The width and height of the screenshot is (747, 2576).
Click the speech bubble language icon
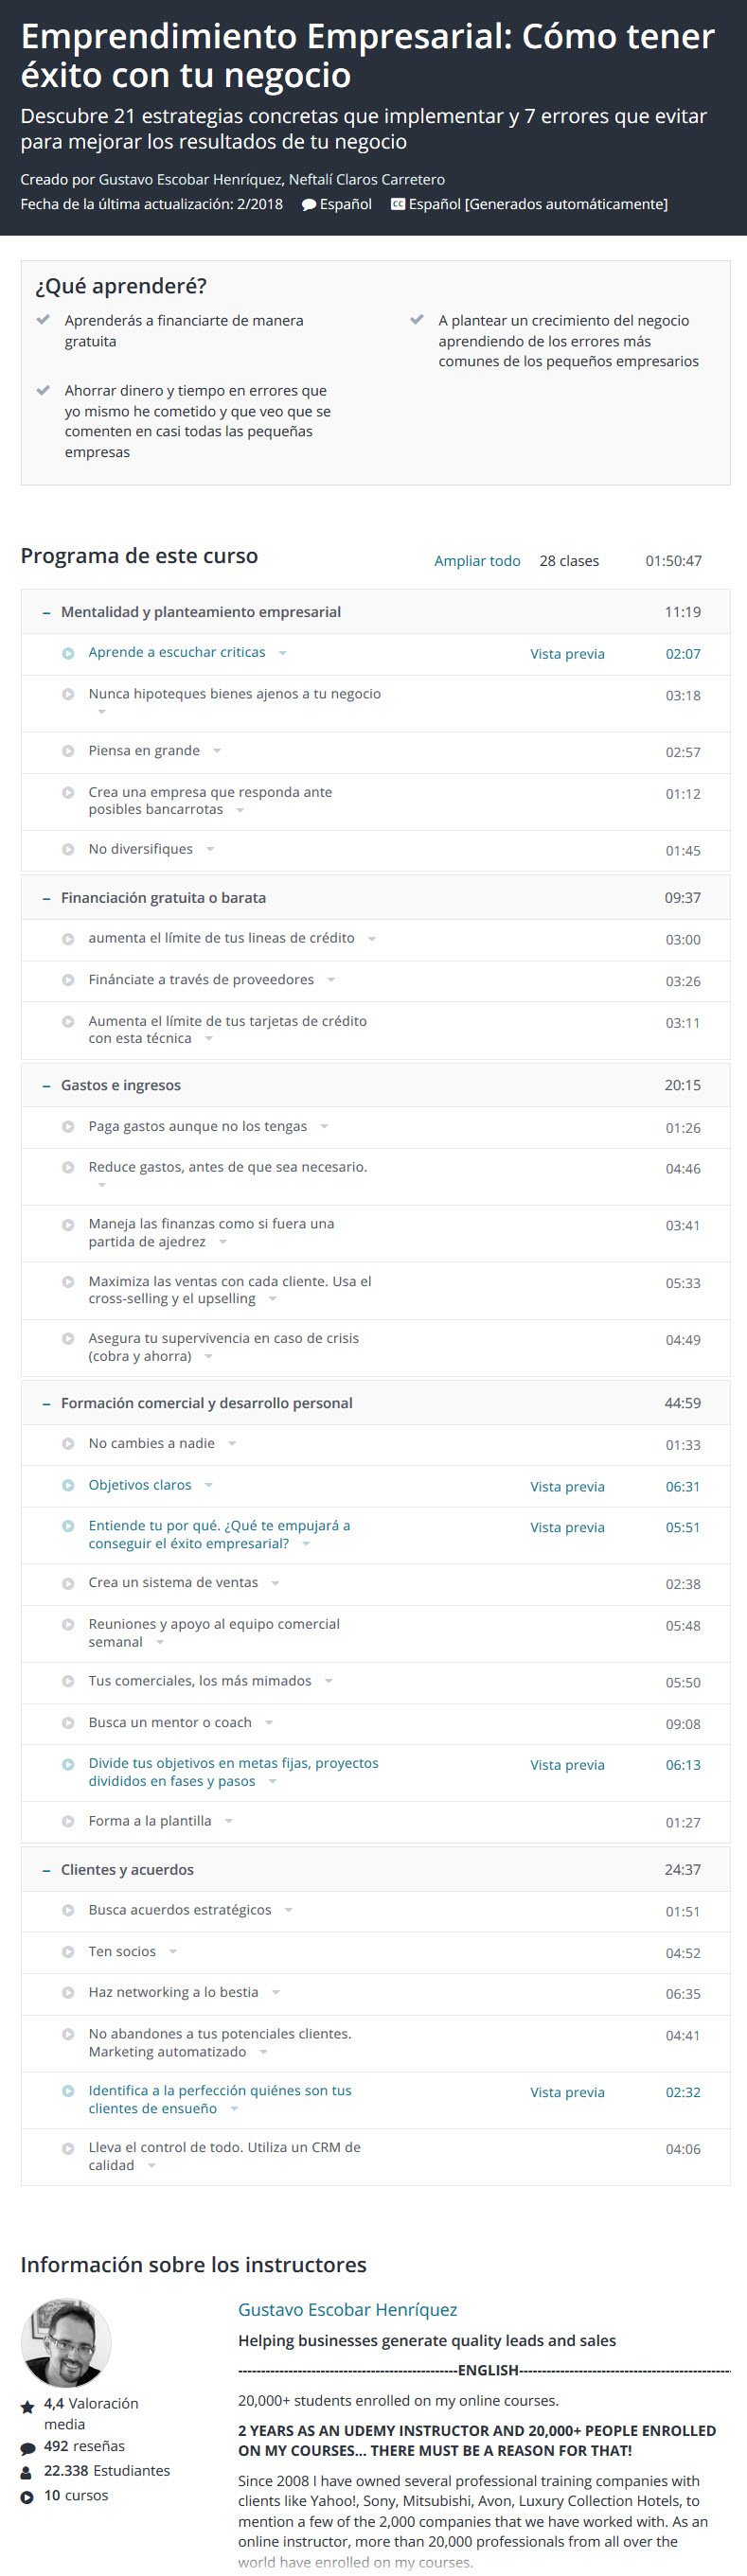click(x=309, y=205)
